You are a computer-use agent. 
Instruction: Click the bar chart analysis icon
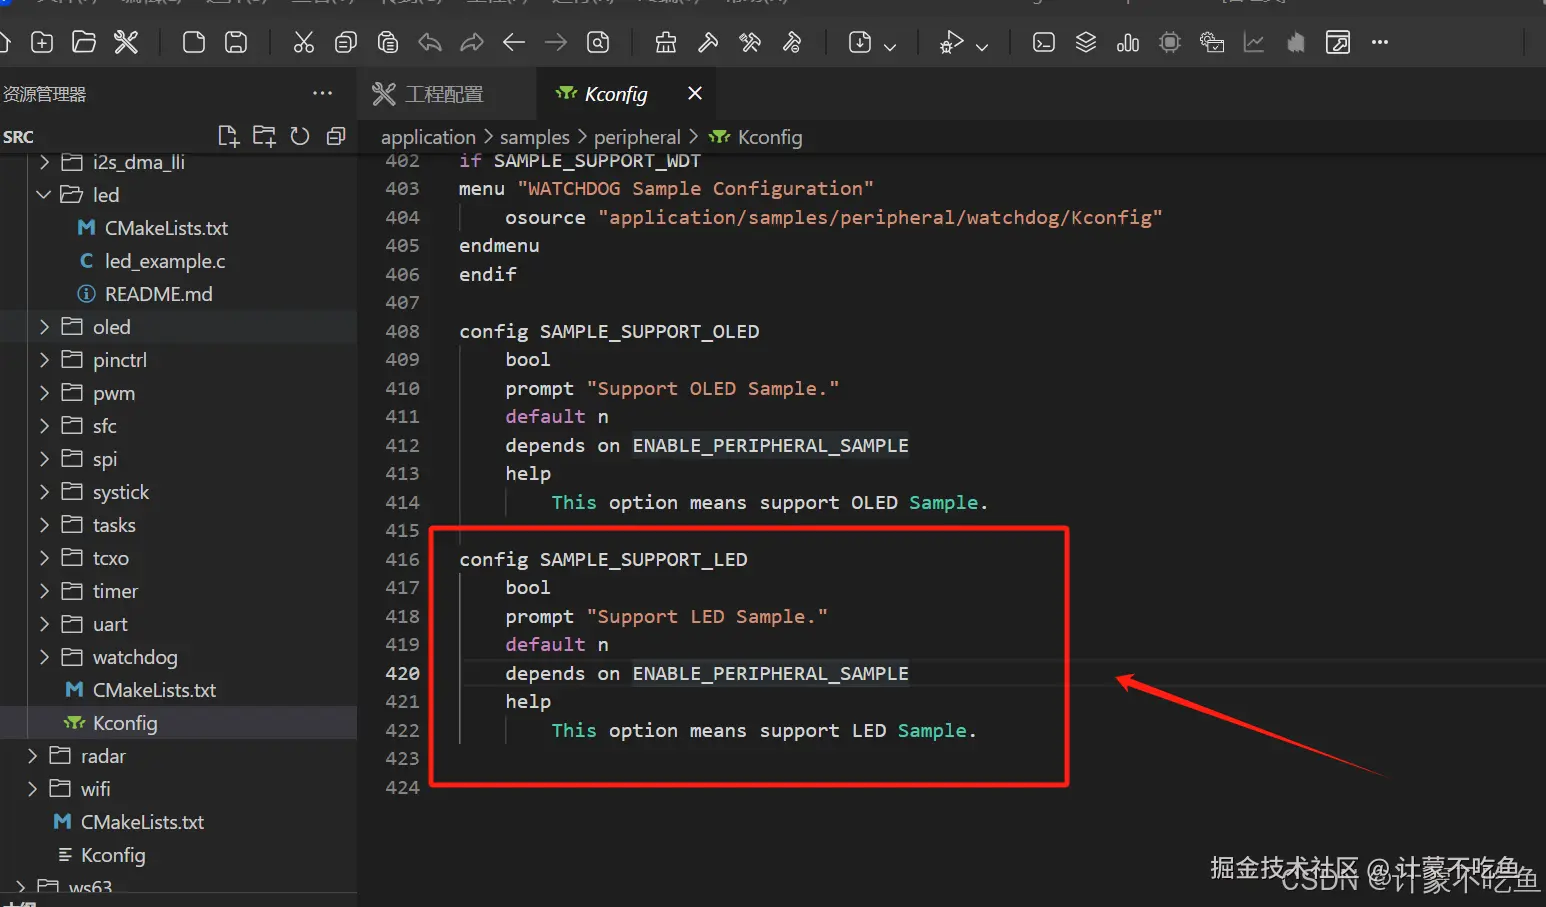point(1128,42)
